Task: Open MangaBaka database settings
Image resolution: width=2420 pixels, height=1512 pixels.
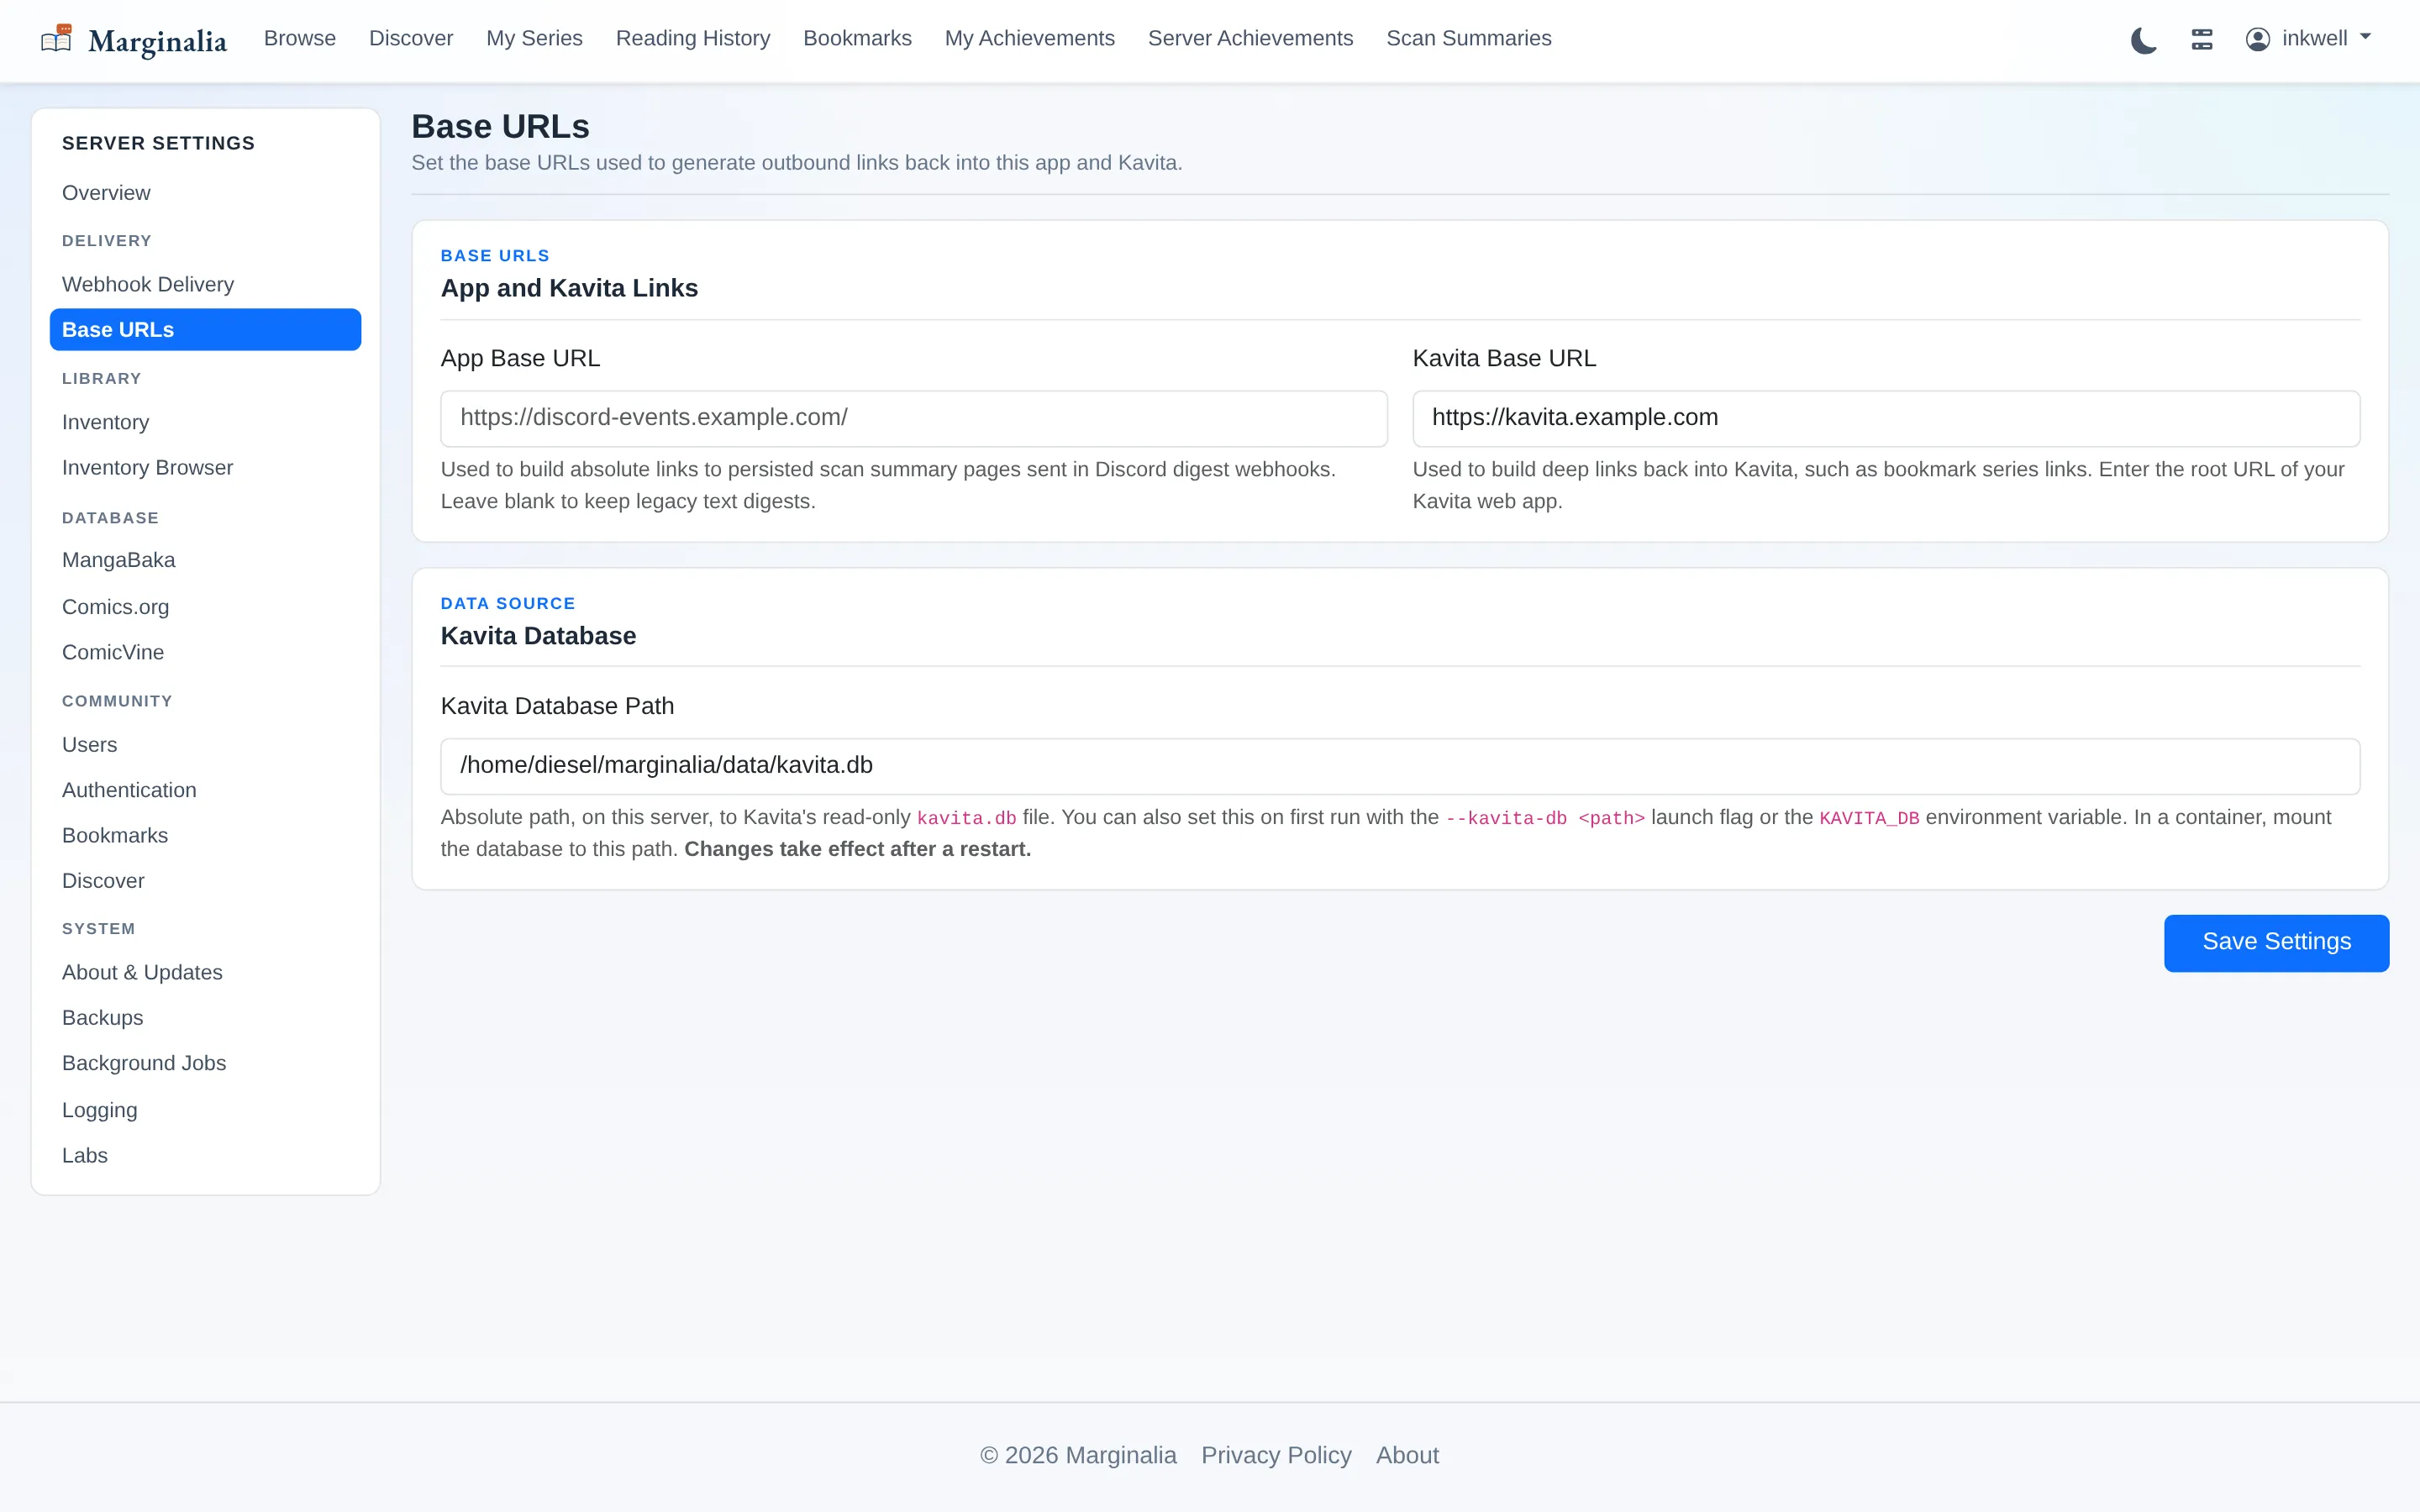Action: coord(205,560)
